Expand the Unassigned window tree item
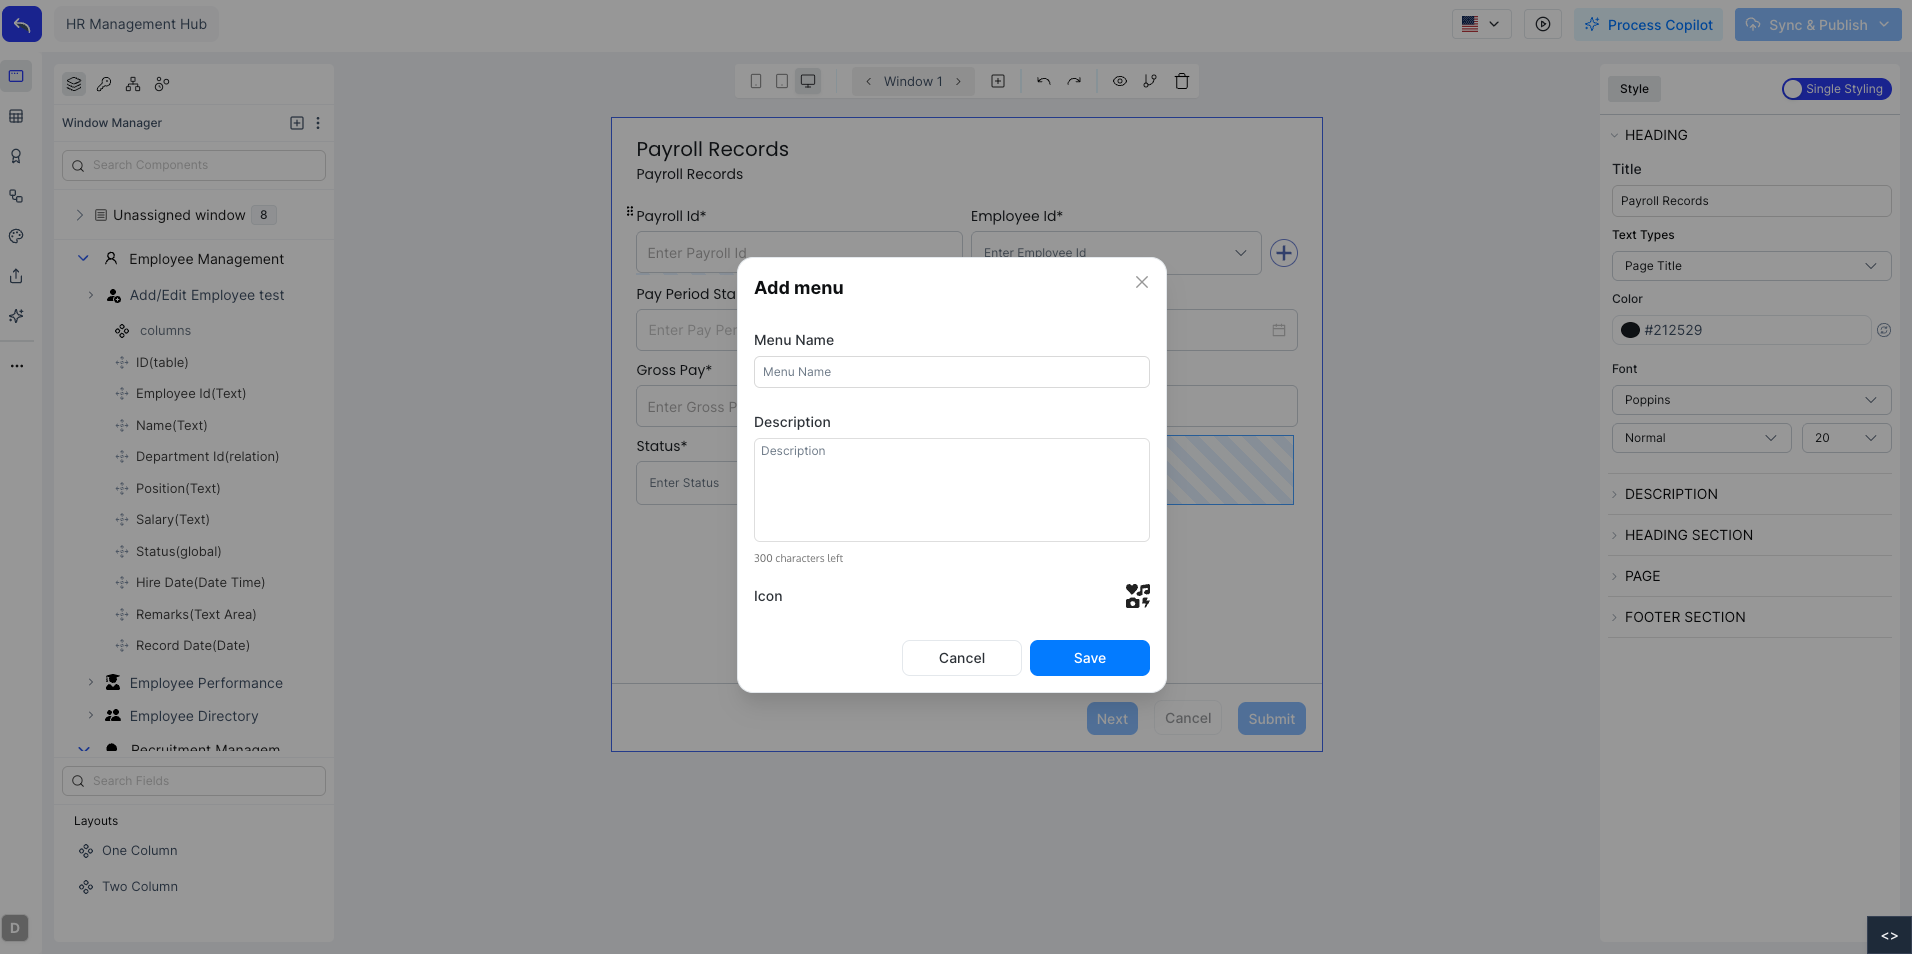Screen dimensions: 1912x954 pos(80,215)
